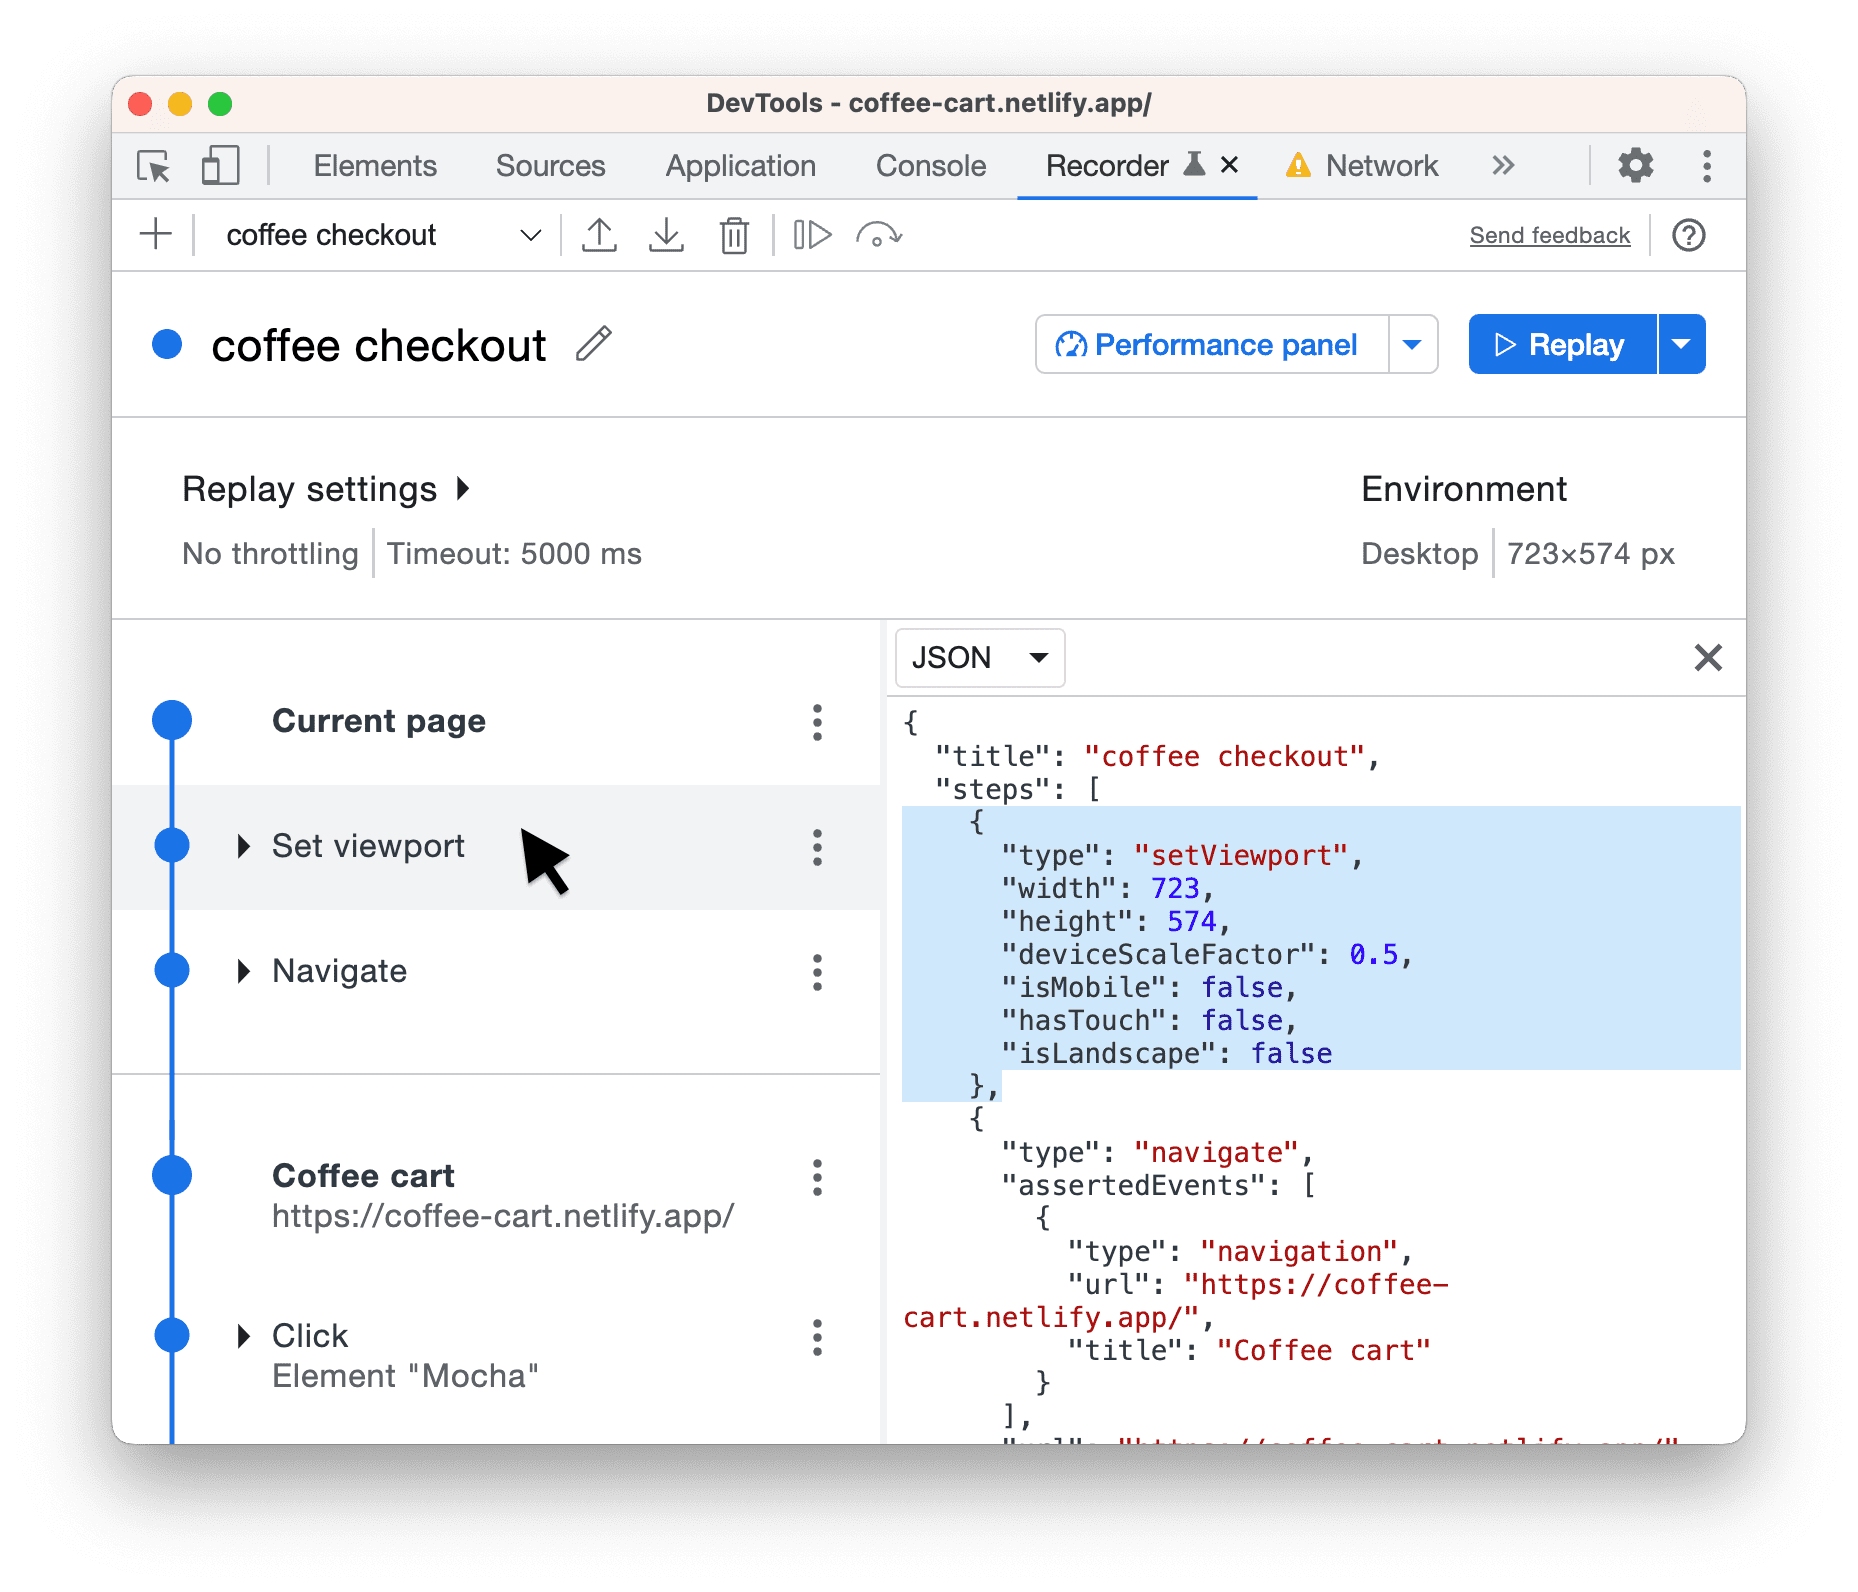This screenshot has height=1592, width=1858.
Task: Click the step-by-step replay icon
Action: point(812,235)
